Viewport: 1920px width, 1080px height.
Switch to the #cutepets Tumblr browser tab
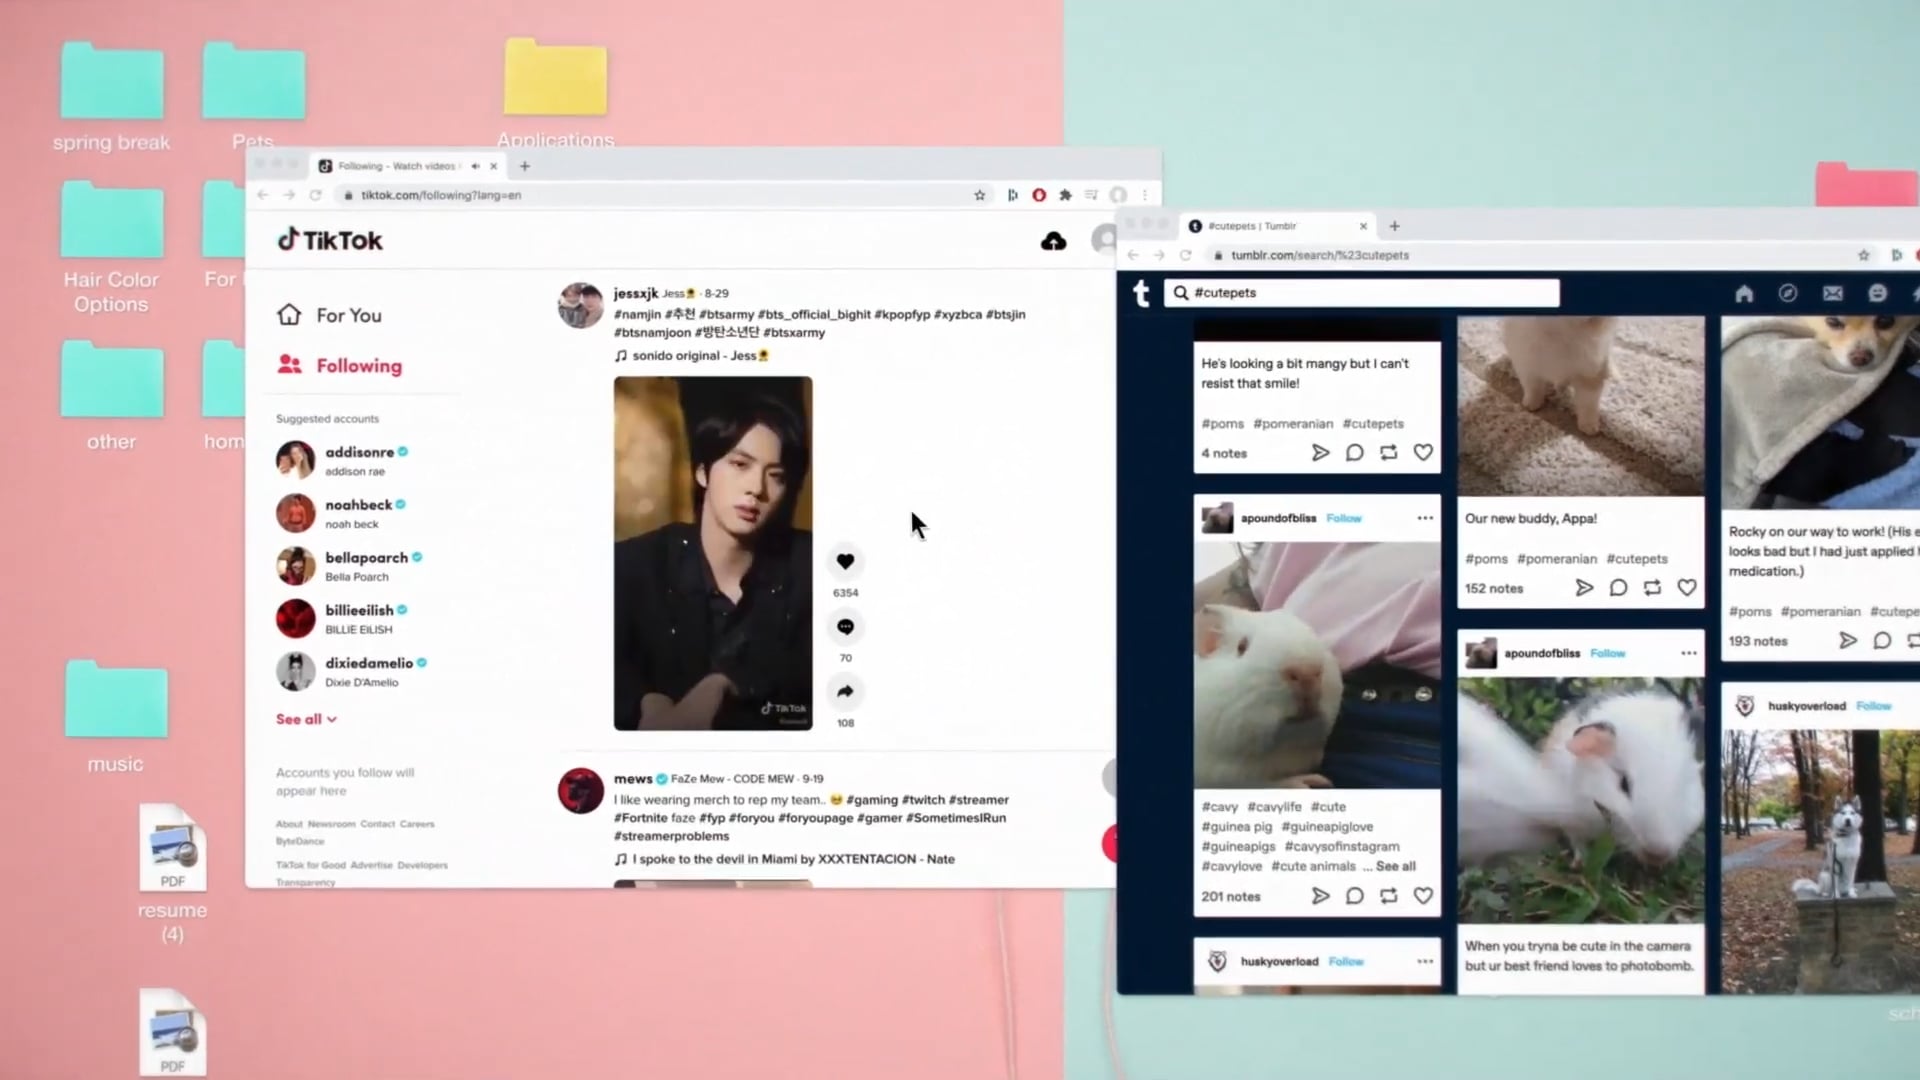click(1278, 226)
